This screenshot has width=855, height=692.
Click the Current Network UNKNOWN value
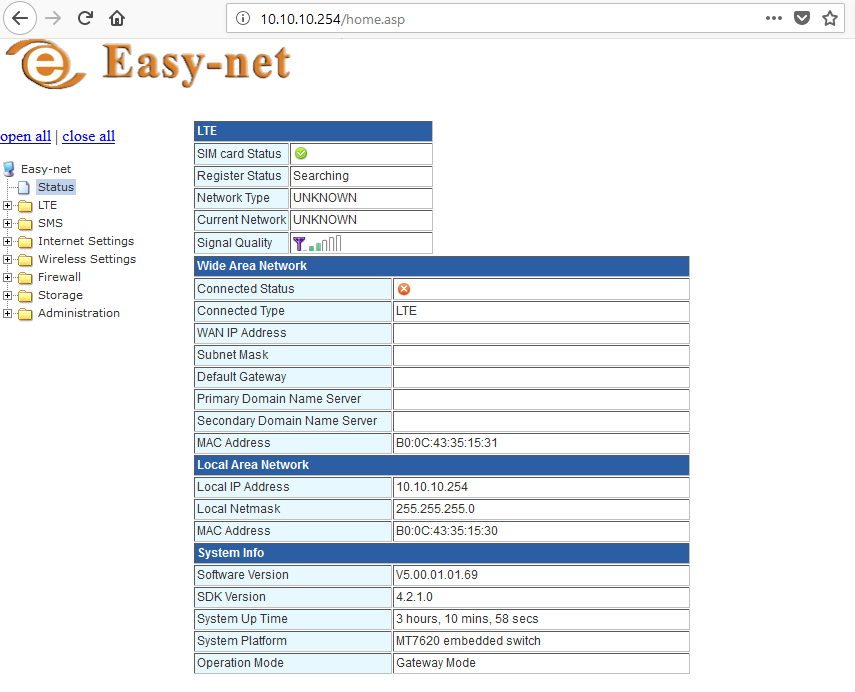(x=325, y=220)
